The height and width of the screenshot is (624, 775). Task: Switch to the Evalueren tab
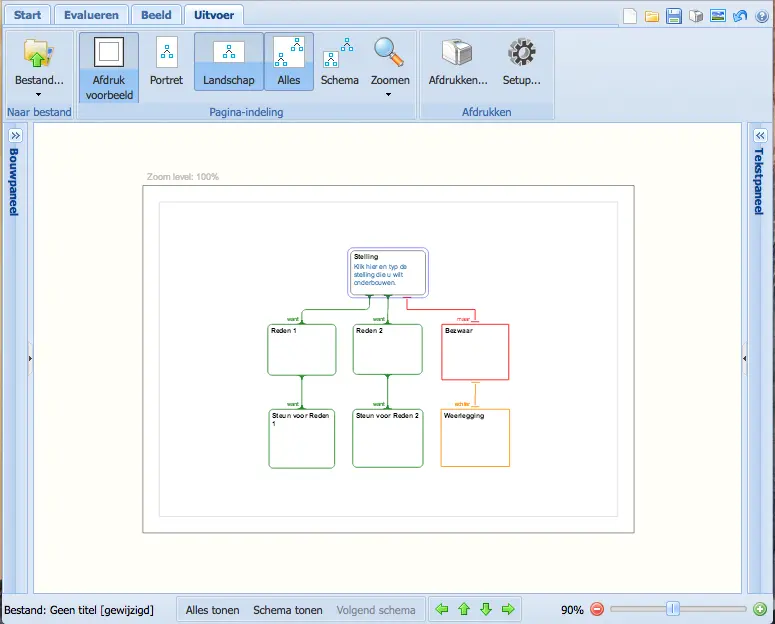(91, 15)
